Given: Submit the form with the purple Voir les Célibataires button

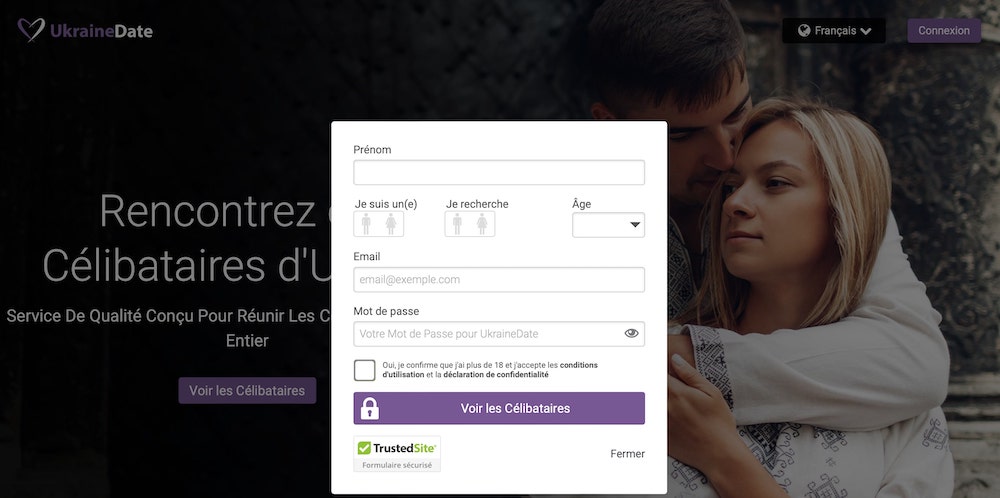Looking at the screenshot, I should click(499, 408).
